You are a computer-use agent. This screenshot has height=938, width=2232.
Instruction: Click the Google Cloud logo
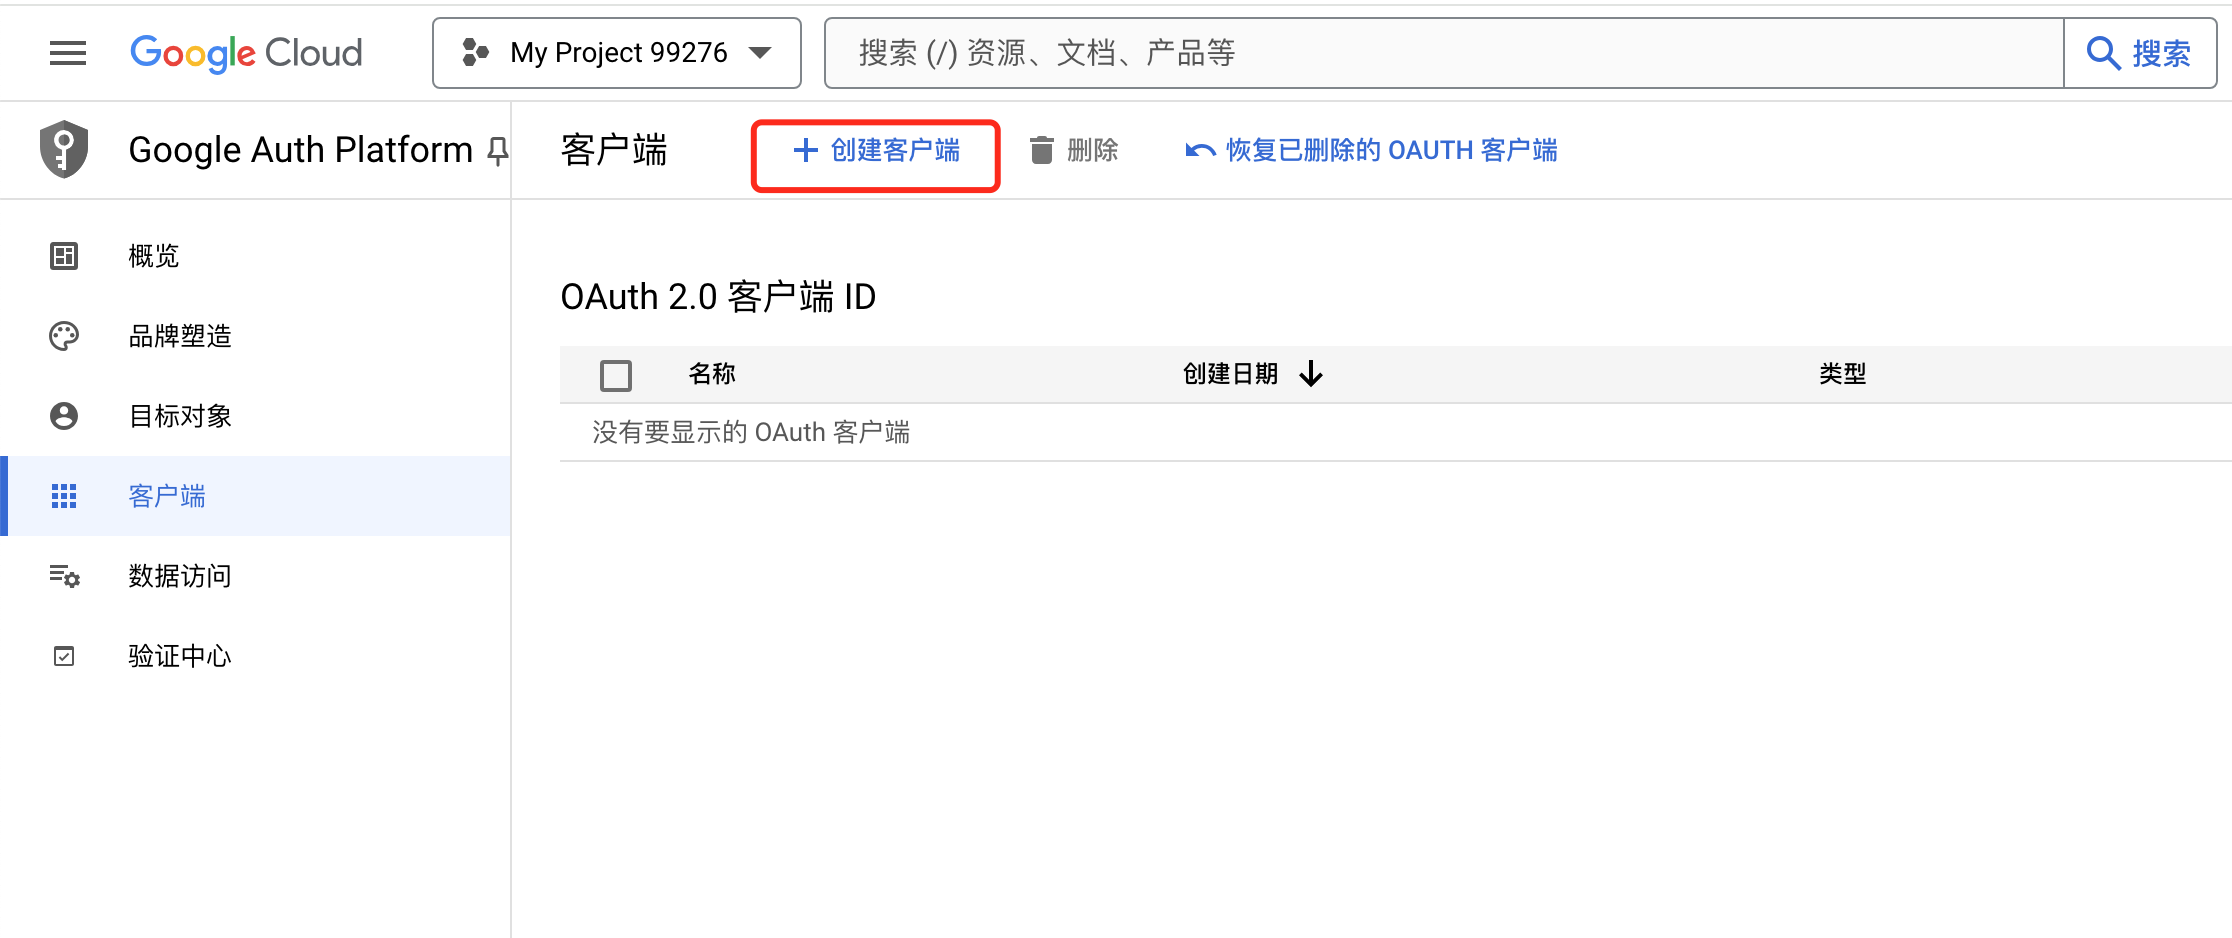click(x=246, y=53)
